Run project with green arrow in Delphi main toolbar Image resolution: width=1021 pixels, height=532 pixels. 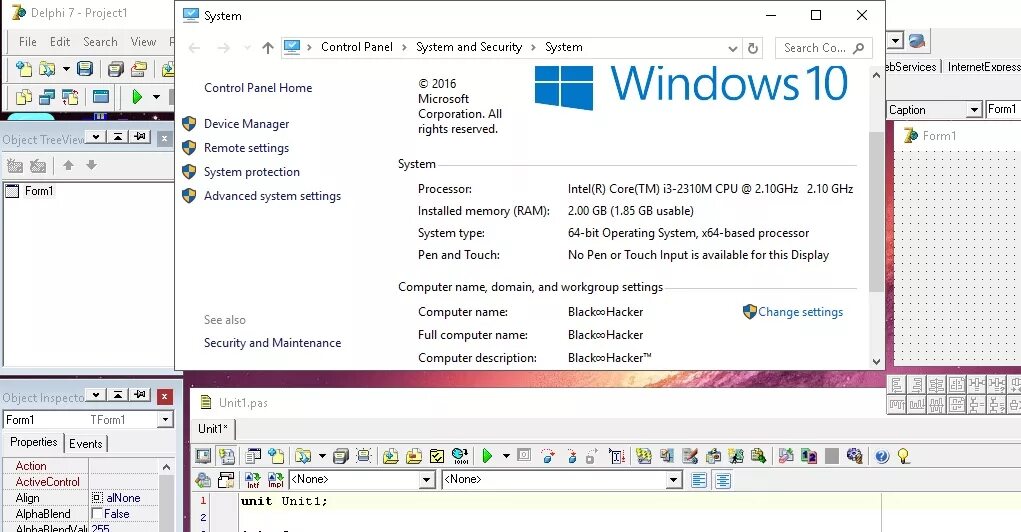137,98
